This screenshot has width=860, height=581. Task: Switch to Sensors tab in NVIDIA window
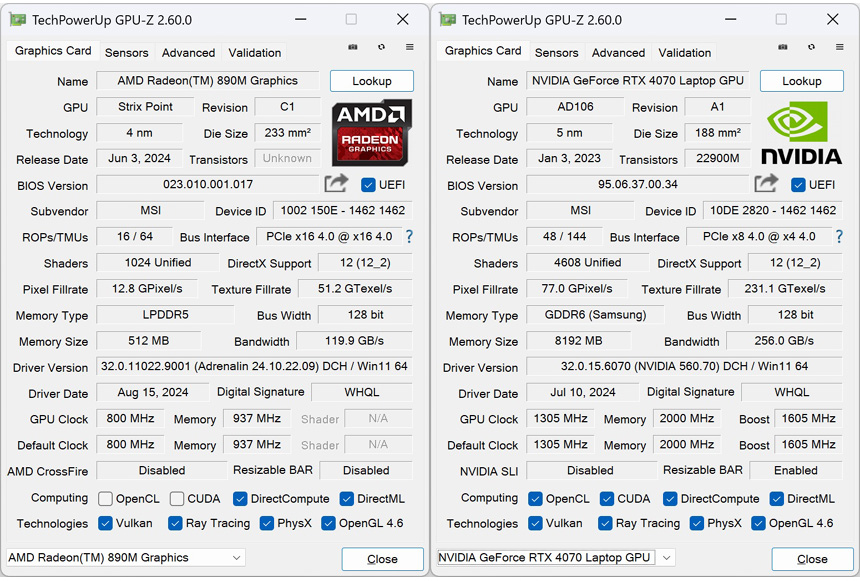[557, 53]
